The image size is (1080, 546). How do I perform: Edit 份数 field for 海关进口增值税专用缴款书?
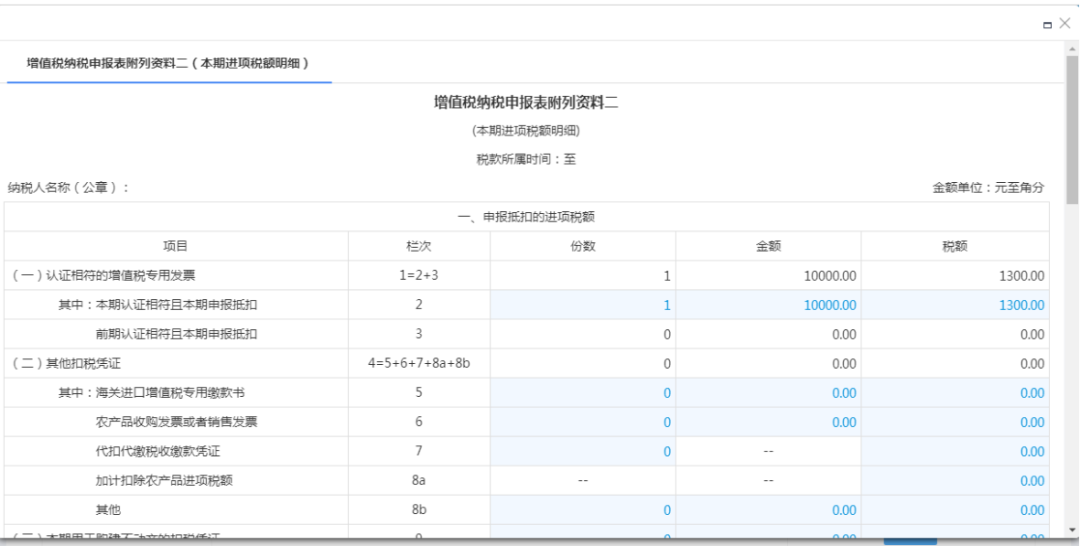(x=583, y=393)
